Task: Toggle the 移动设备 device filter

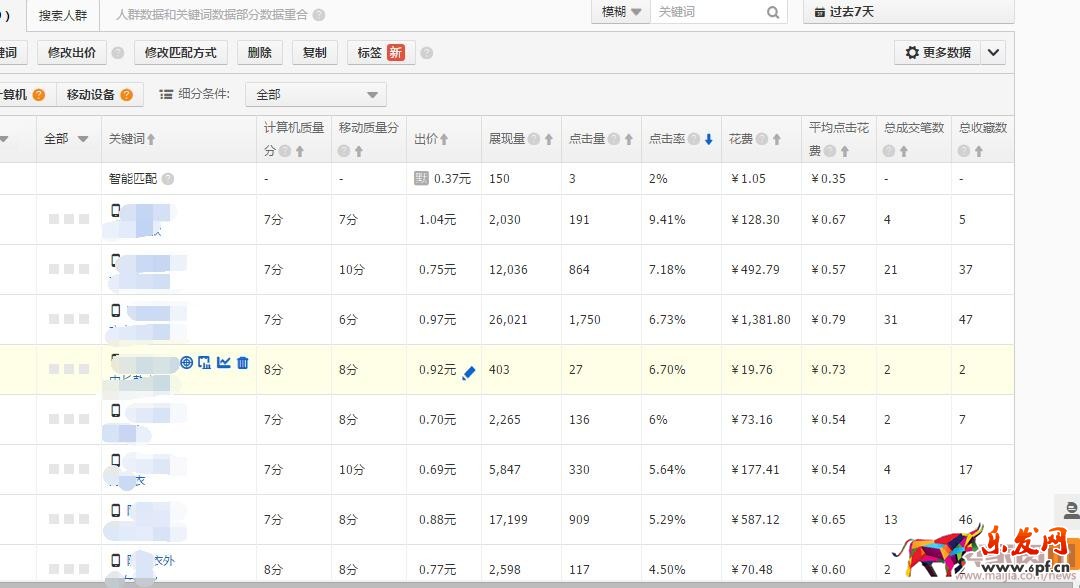Action: 91,95
